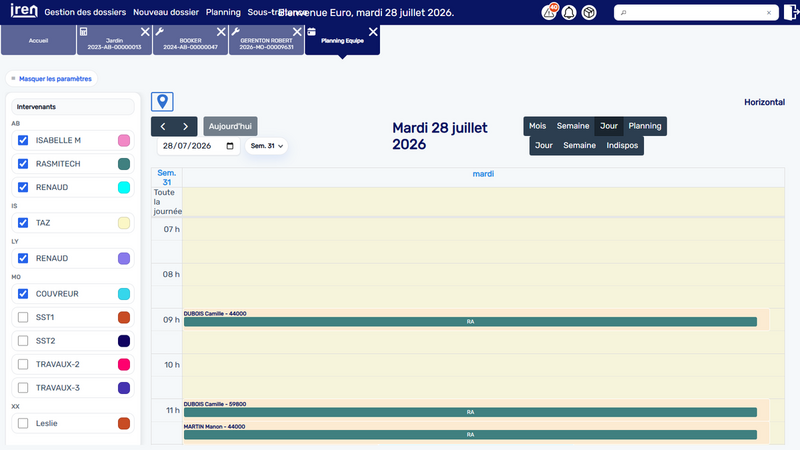Click the Horizontal layout toggle
This screenshot has height=450, width=800.
pyautogui.click(x=764, y=102)
